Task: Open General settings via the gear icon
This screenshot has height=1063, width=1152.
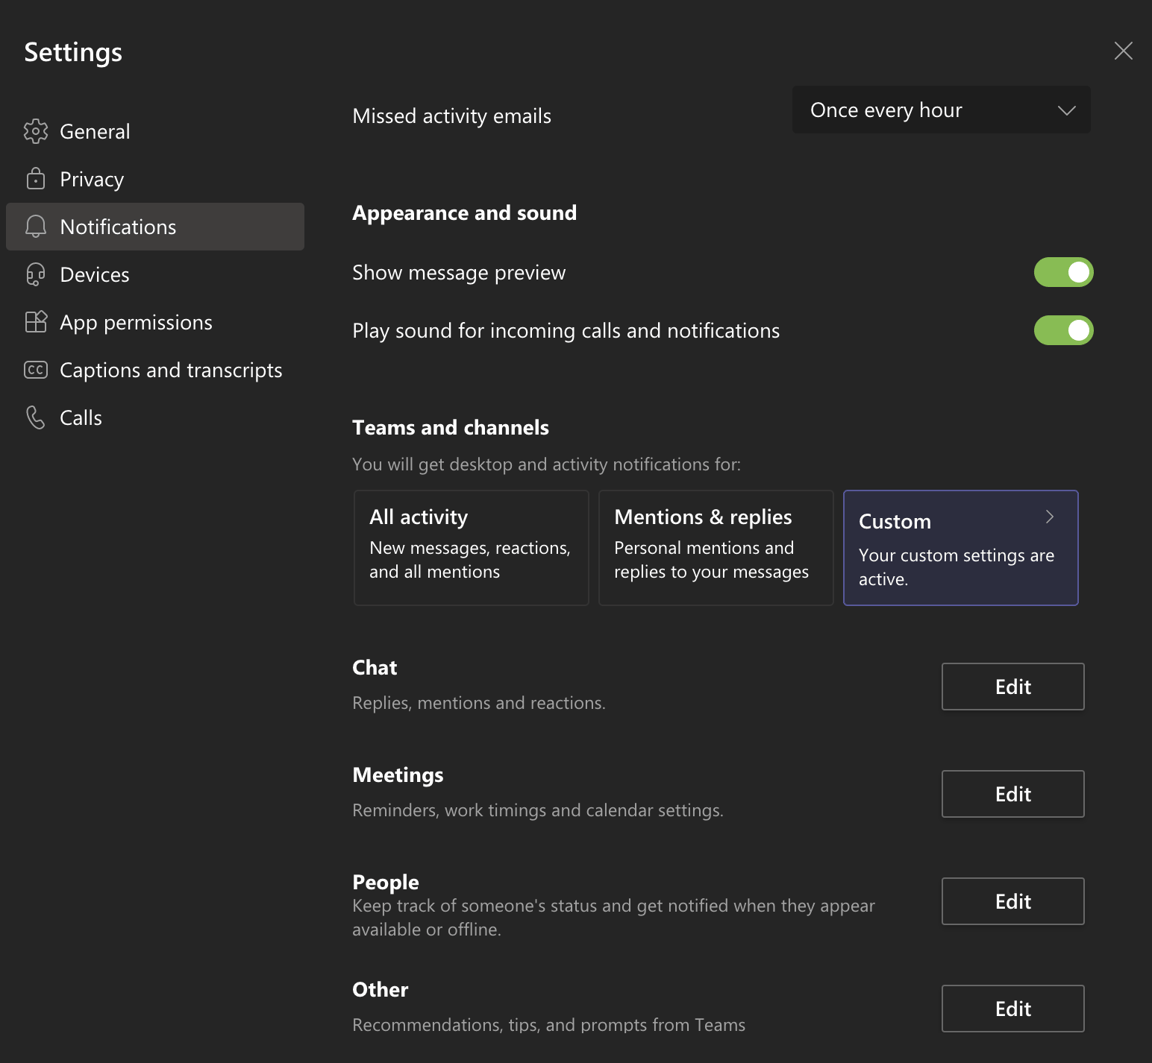Action: point(36,131)
